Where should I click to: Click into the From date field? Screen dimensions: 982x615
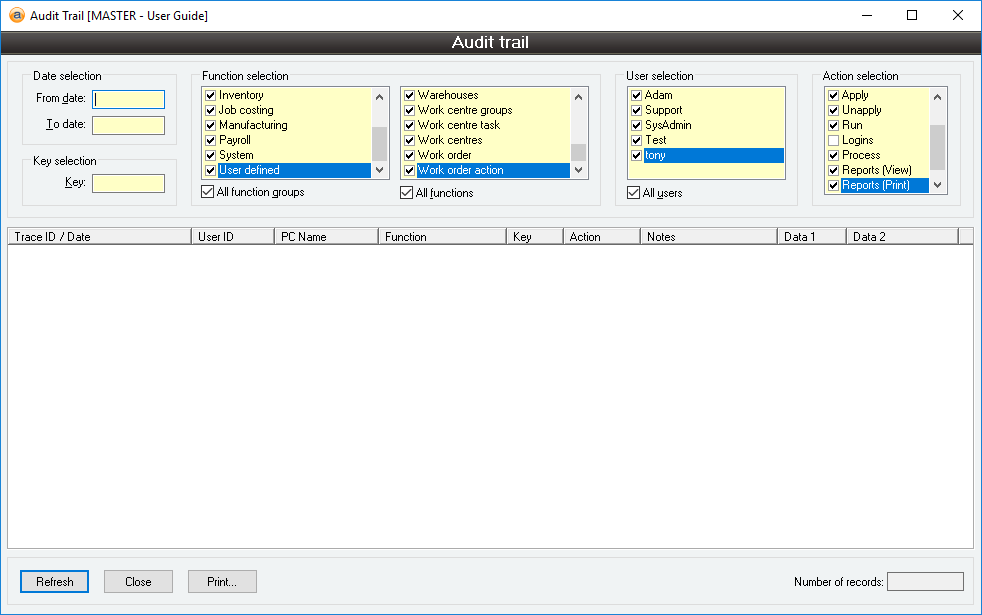pos(128,99)
